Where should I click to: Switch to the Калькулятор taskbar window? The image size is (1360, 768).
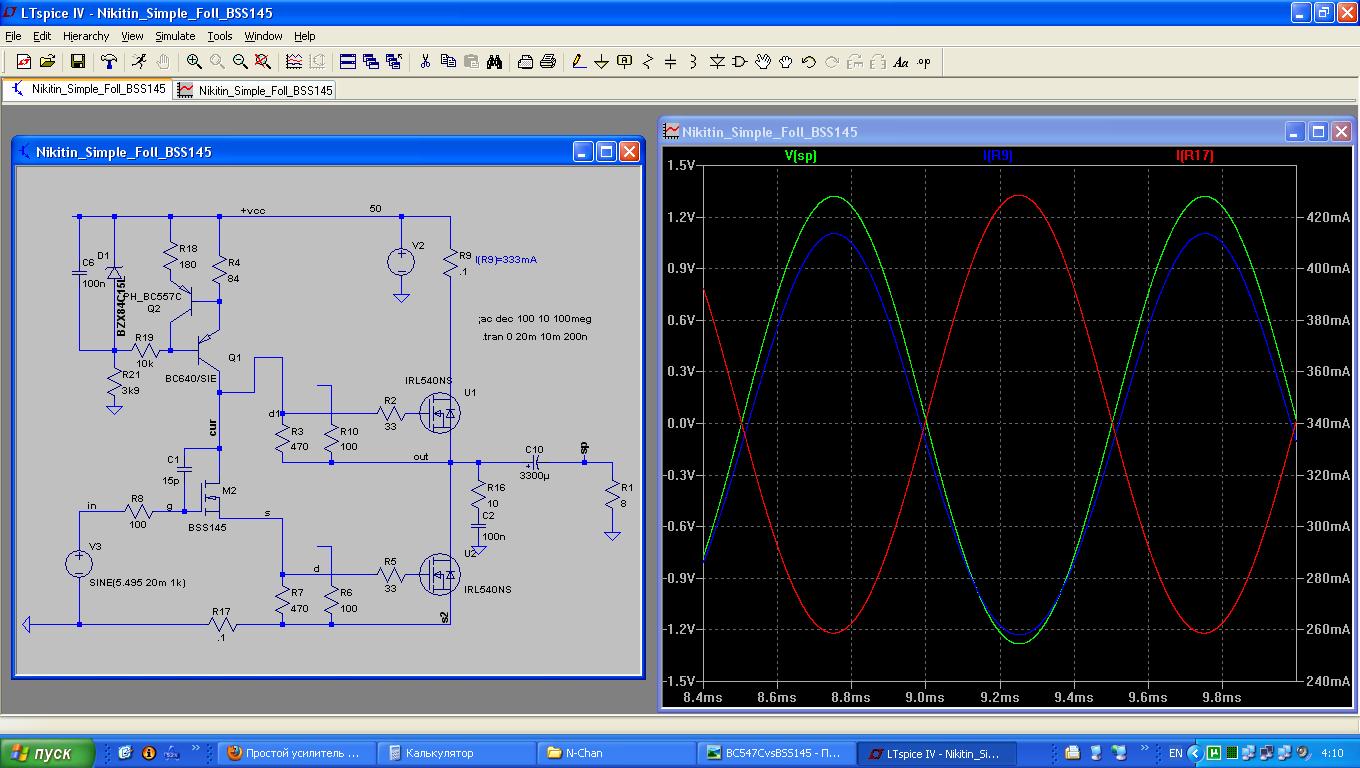(459, 753)
